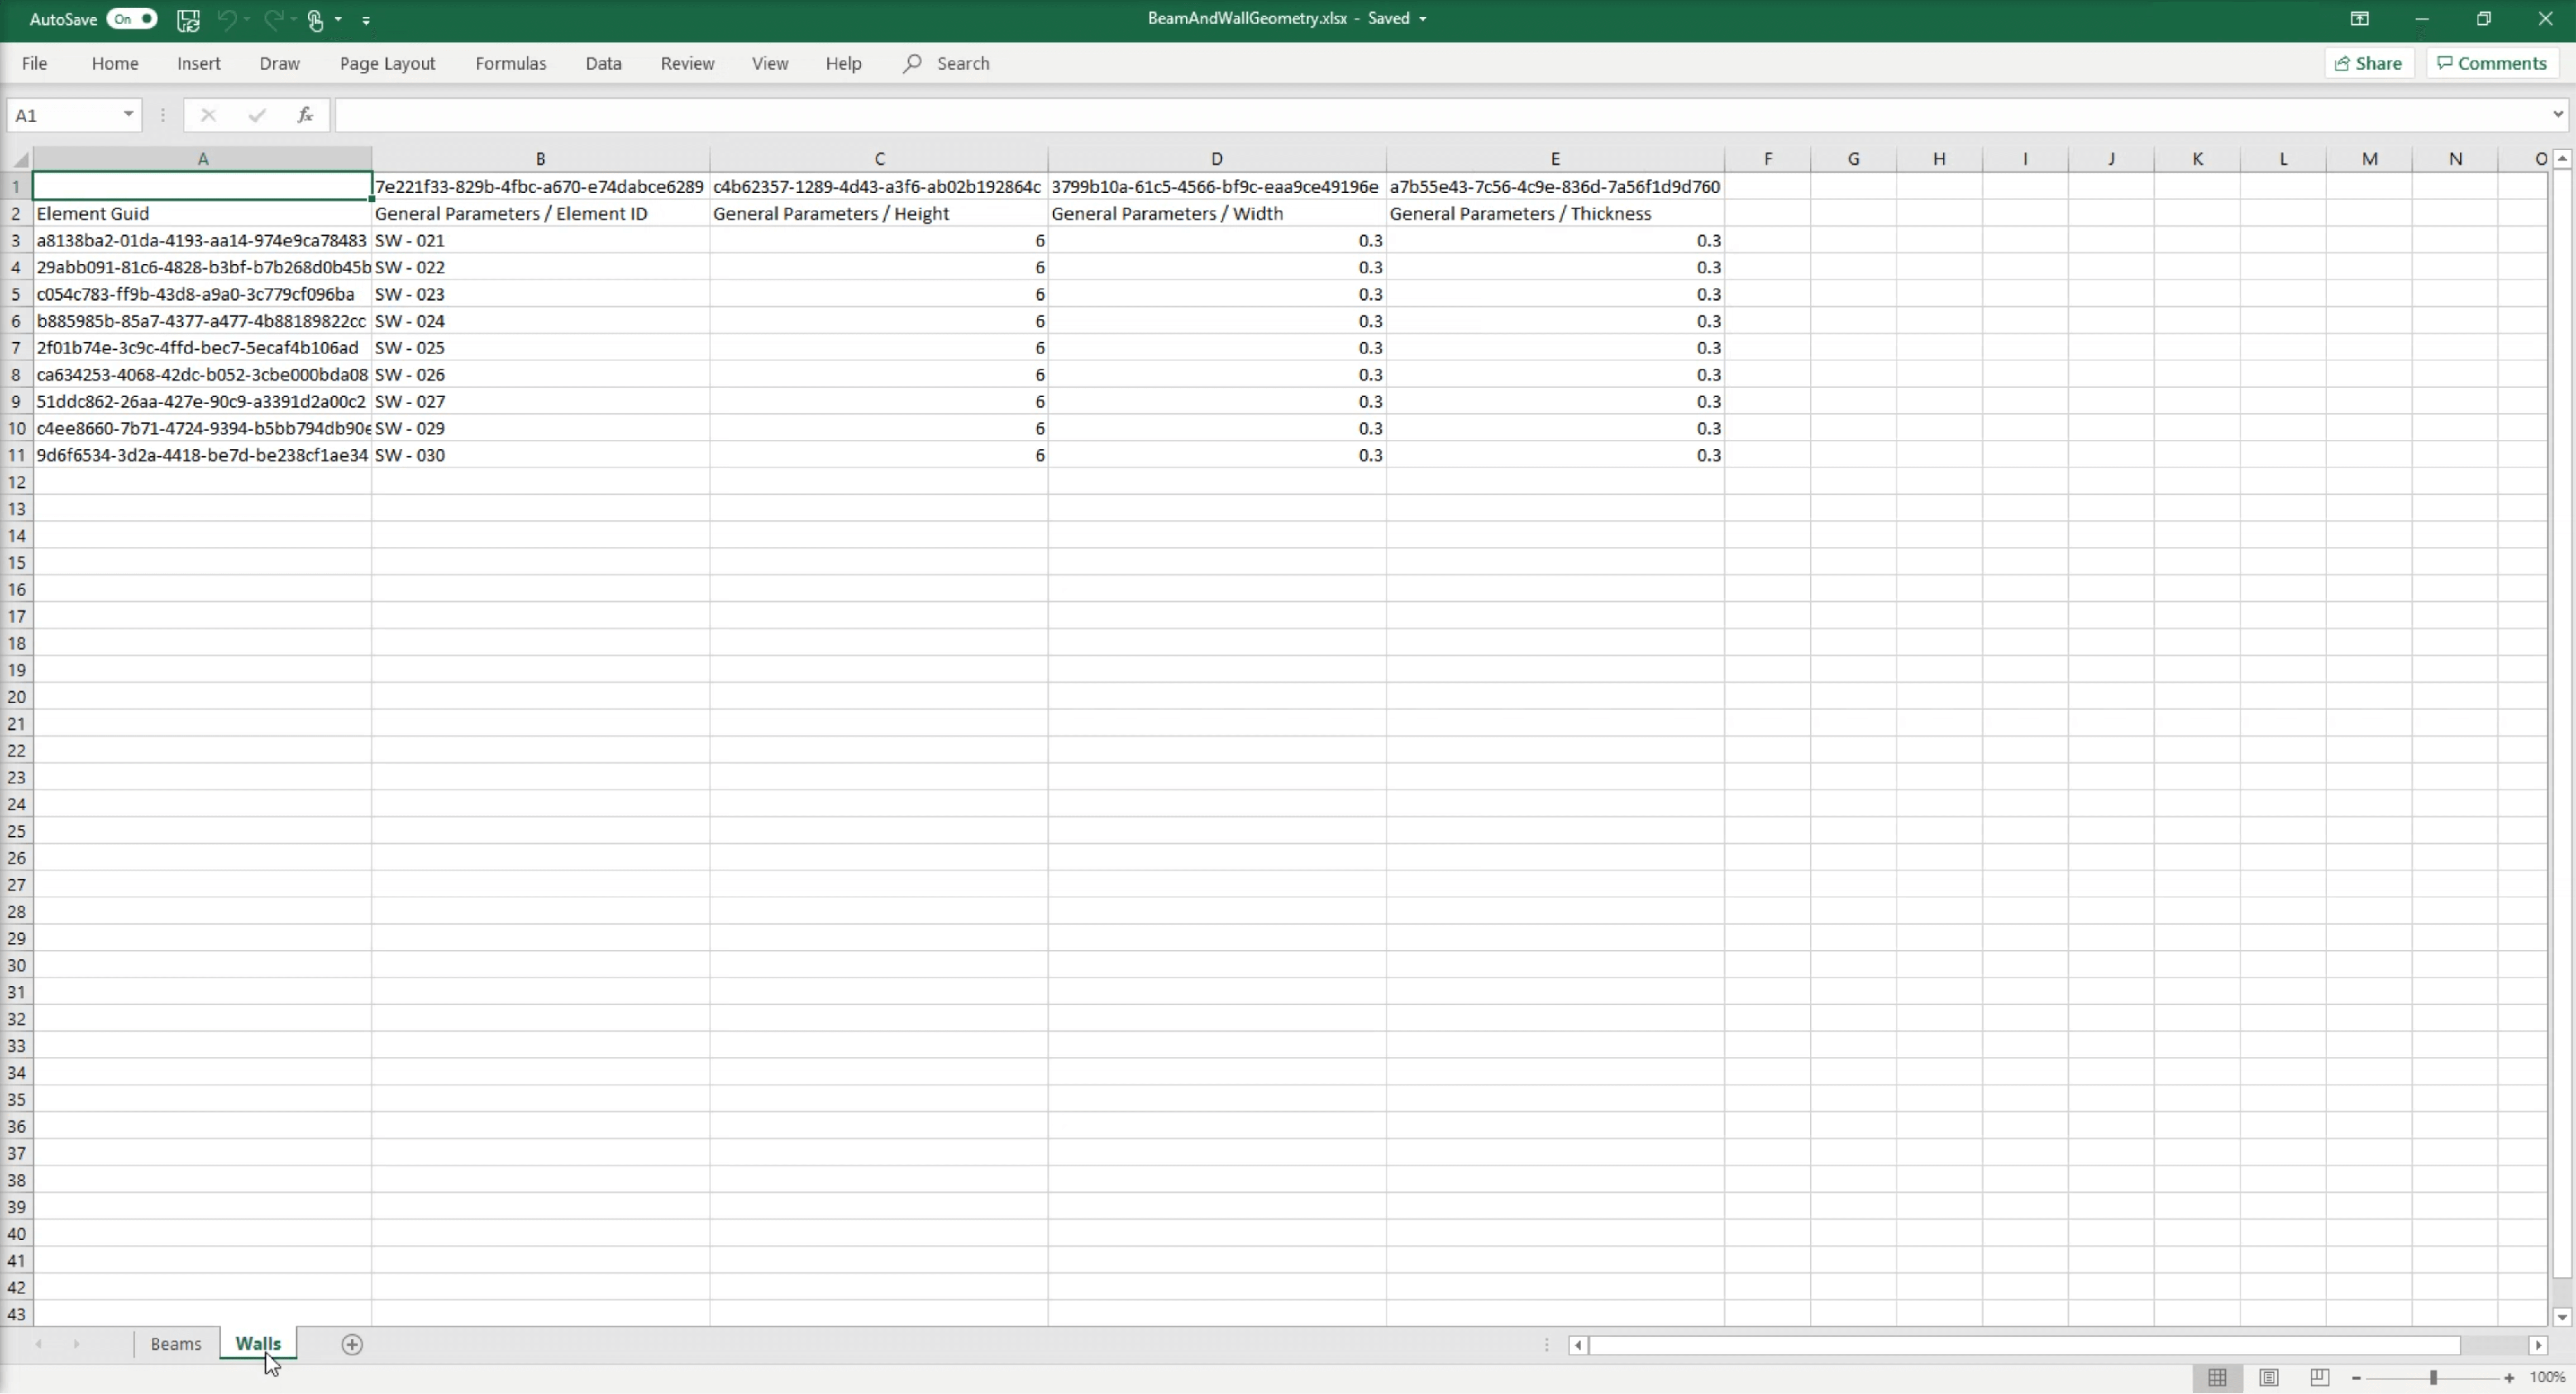Viewport: 2576px width, 1394px height.
Task: Open the Name Box dropdown arrow
Action: (128, 115)
